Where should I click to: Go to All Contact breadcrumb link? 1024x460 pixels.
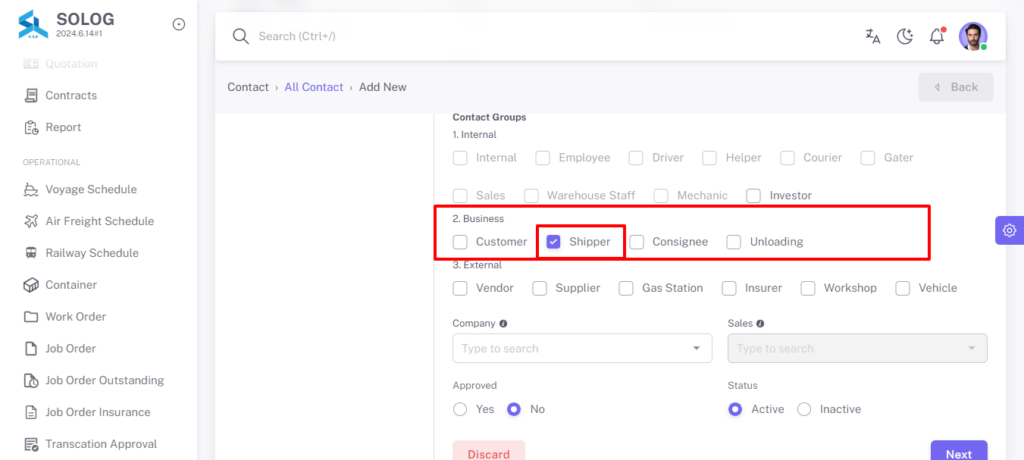pos(313,88)
